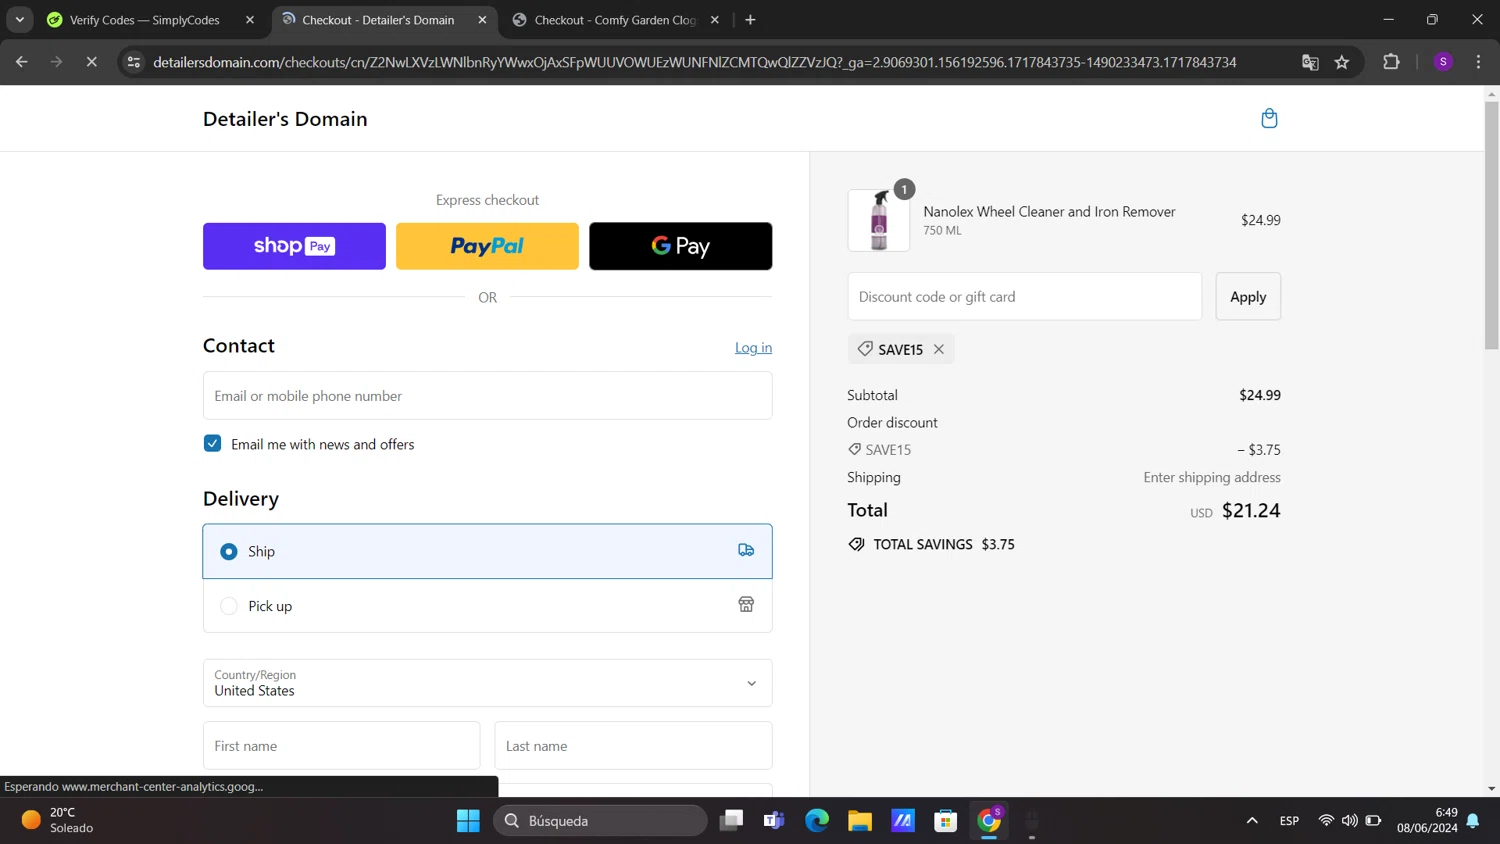
Task: Click the ESP language indicator
Action: pos(1289,821)
